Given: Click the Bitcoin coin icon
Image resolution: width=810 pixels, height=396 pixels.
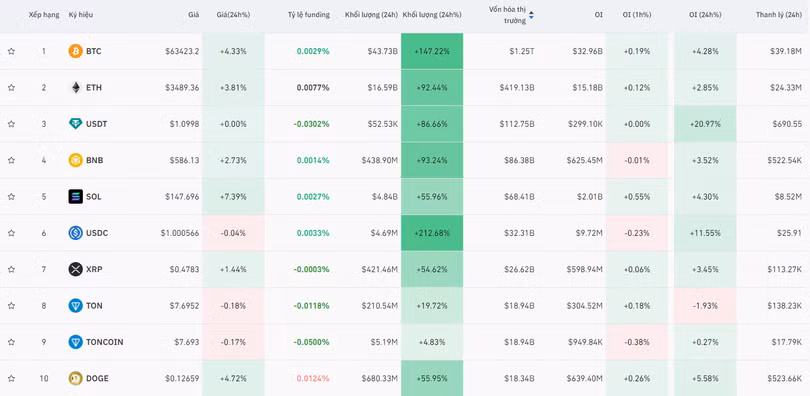Looking at the screenshot, I should pos(75,51).
